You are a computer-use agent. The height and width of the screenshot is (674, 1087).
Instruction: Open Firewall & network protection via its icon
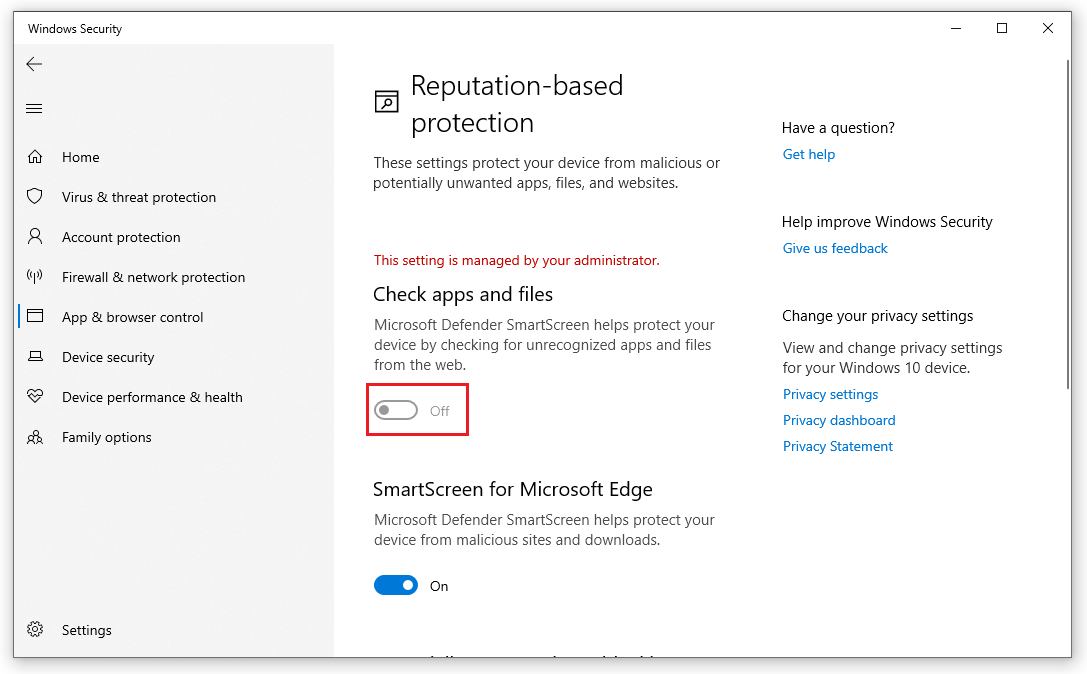34,277
